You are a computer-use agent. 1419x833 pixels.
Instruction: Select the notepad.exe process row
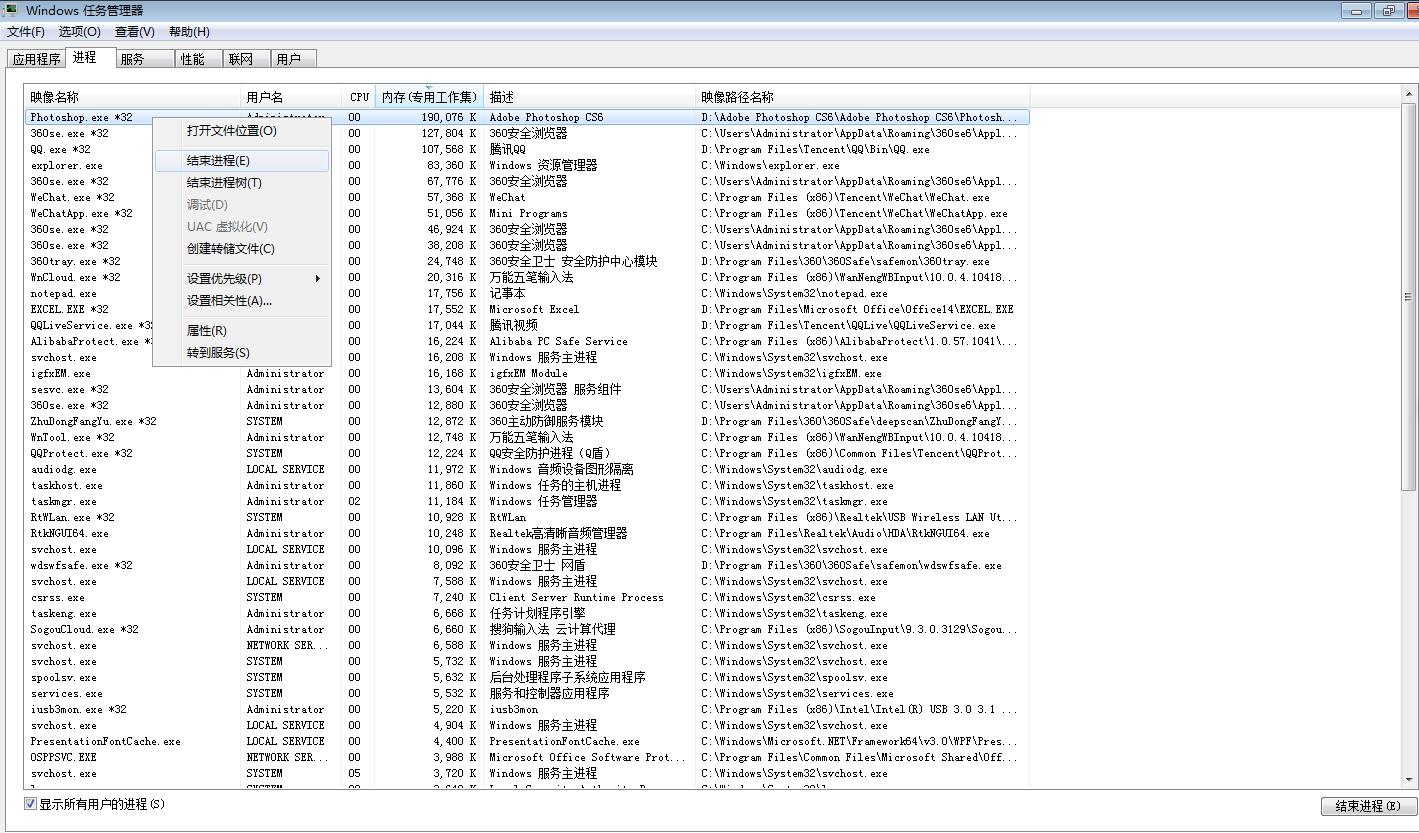[x=527, y=293]
